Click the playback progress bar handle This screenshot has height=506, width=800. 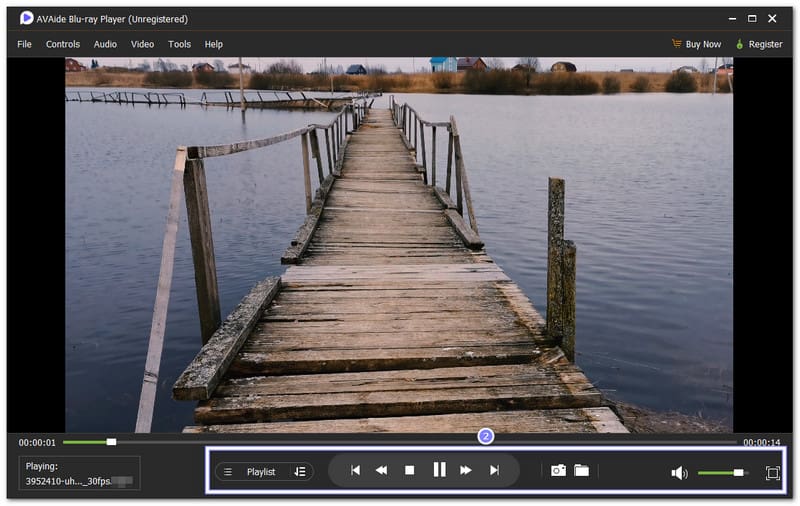tap(111, 442)
